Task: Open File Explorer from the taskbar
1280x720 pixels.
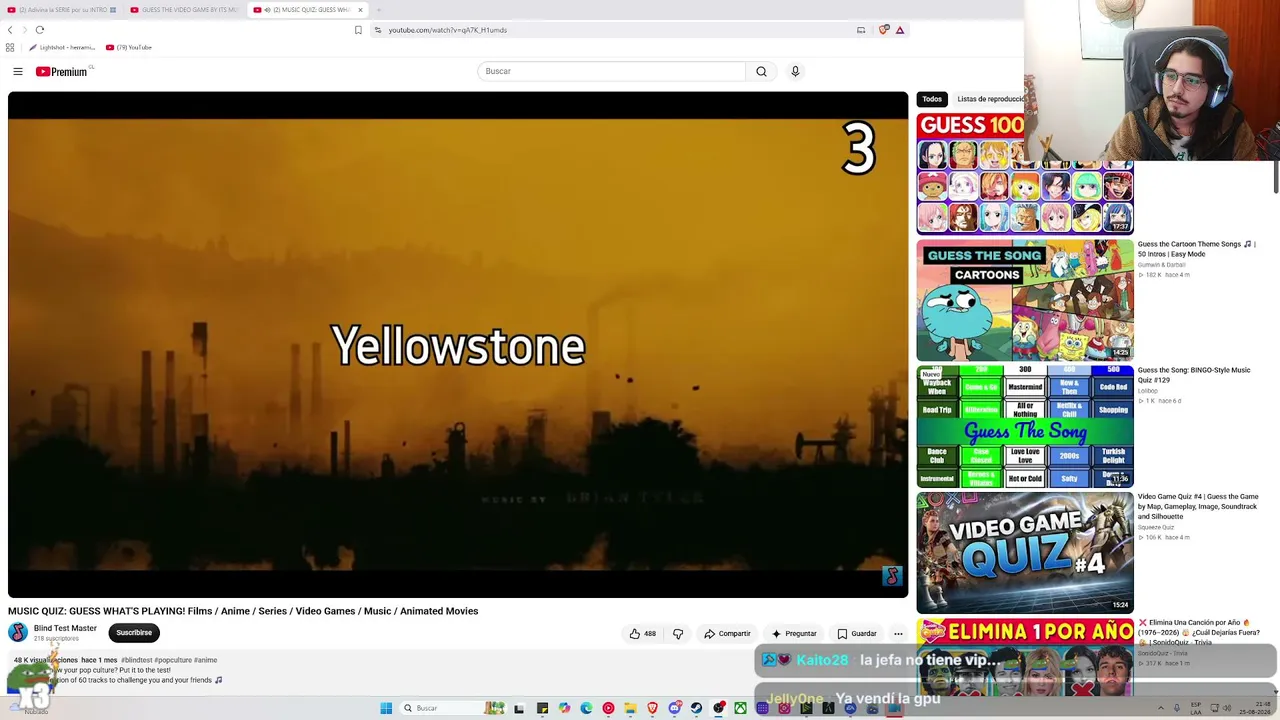Action: click(630, 708)
